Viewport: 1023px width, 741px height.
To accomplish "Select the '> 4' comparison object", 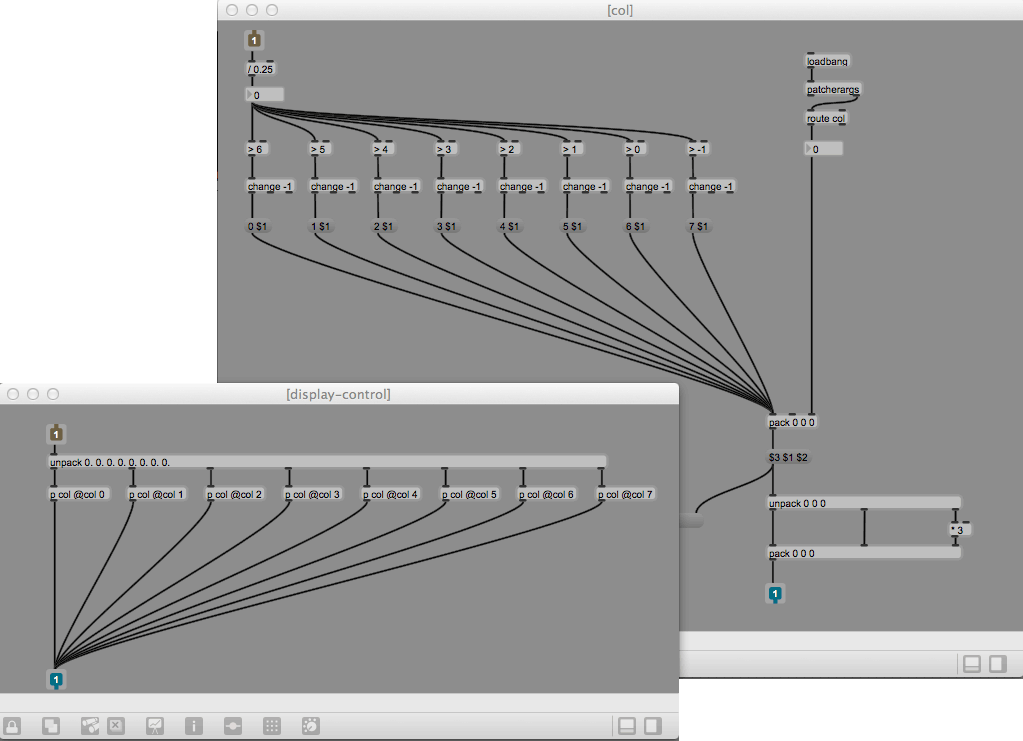I will pyautogui.click(x=384, y=149).
